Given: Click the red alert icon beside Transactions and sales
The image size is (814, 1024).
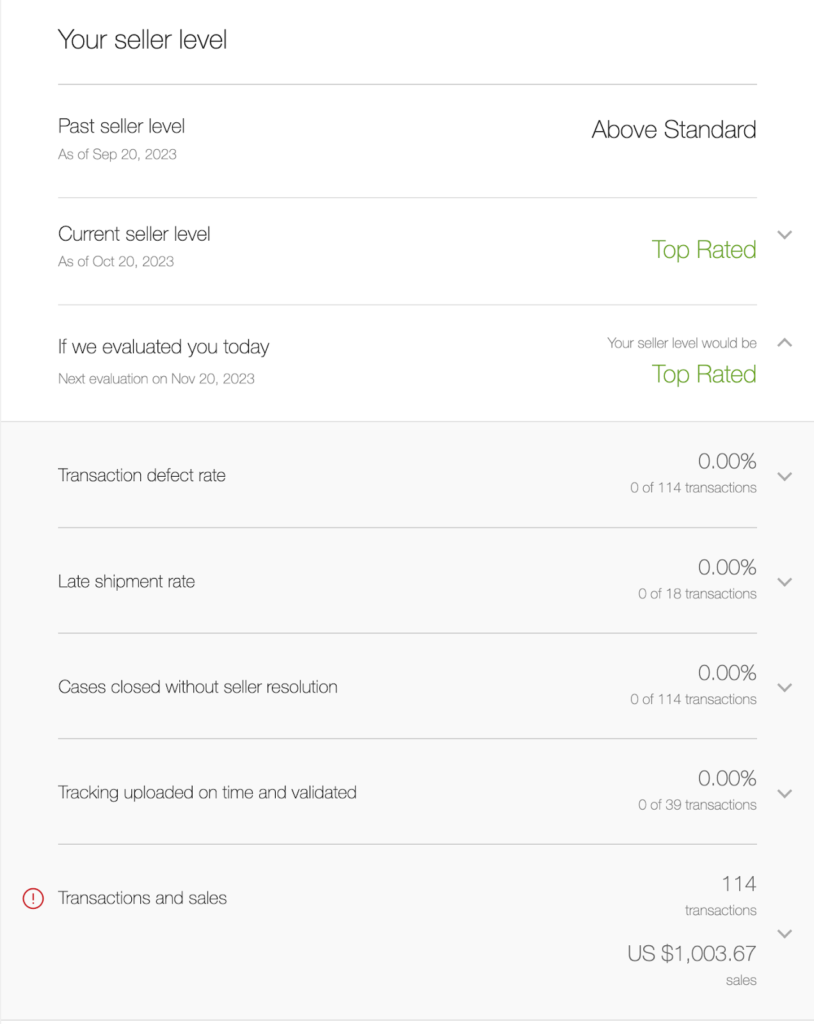Looking at the screenshot, I should point(33,899).
